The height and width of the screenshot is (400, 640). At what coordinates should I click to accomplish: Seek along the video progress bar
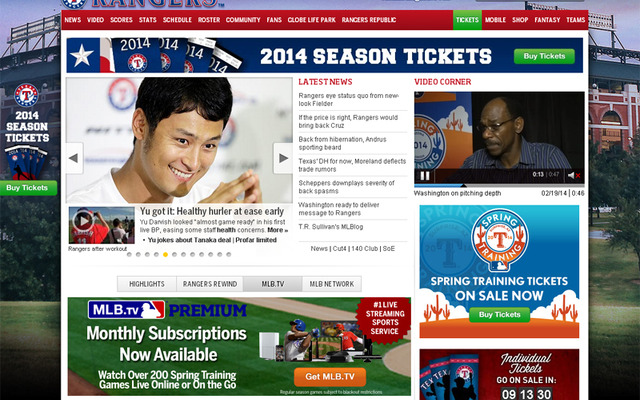(499, 185)
